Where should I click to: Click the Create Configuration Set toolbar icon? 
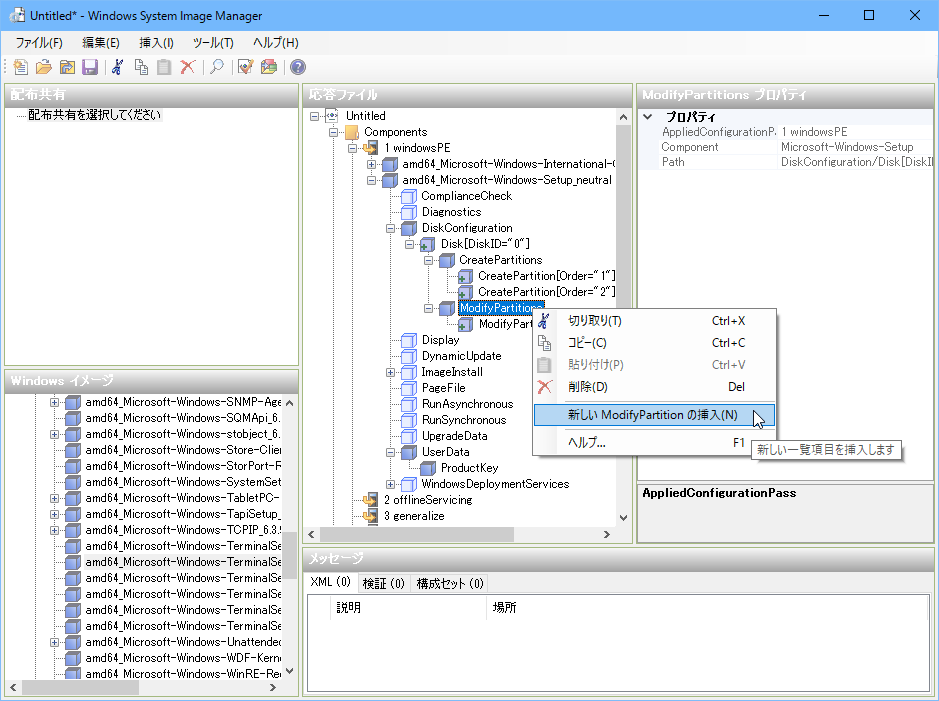[x=269, y=67]
